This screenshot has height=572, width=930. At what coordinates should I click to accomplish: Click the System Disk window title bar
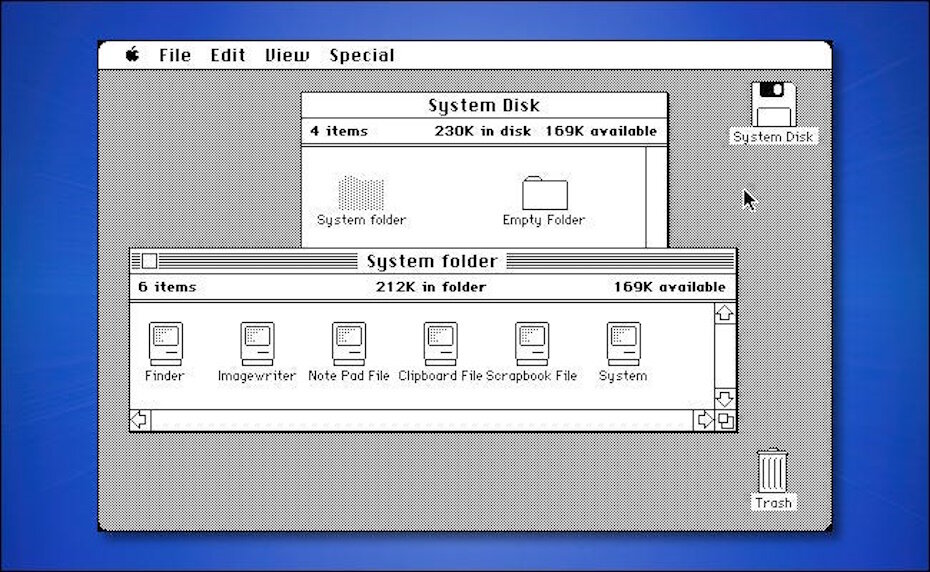pyautogui.click(x=485, y=106)
